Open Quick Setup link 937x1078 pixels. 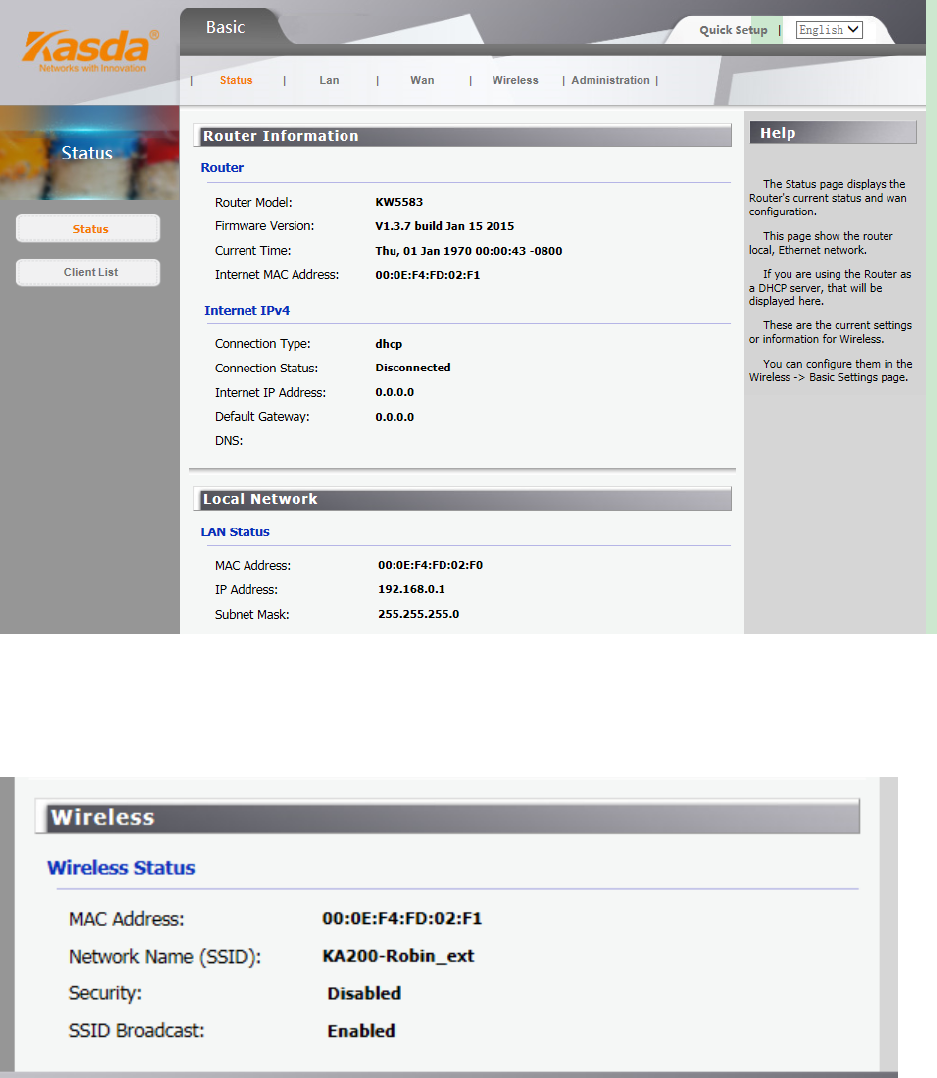click(x=733, y=30)
